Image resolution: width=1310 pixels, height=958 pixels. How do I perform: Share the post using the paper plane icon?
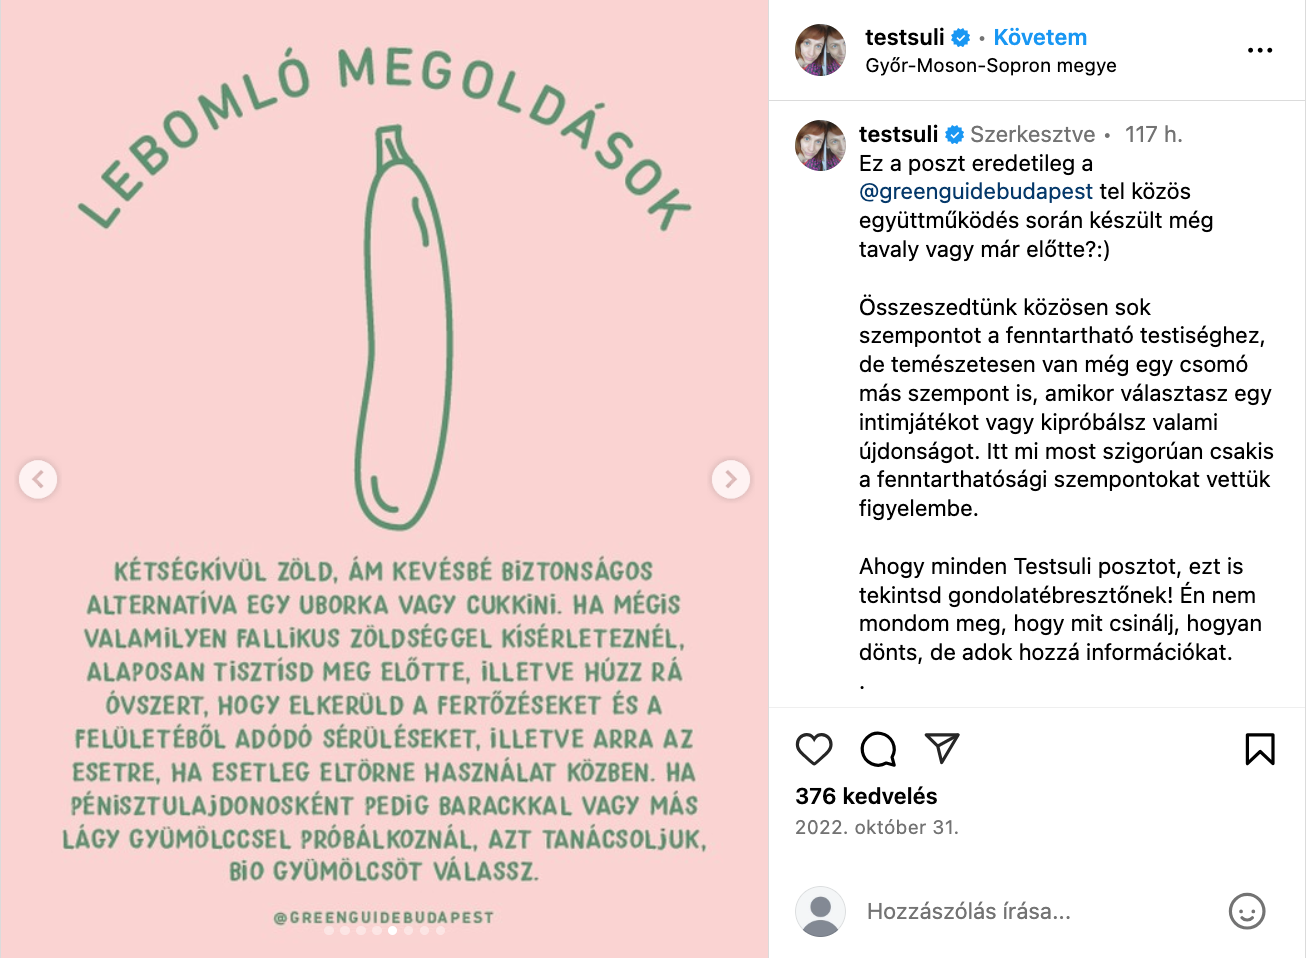(942, 748)
